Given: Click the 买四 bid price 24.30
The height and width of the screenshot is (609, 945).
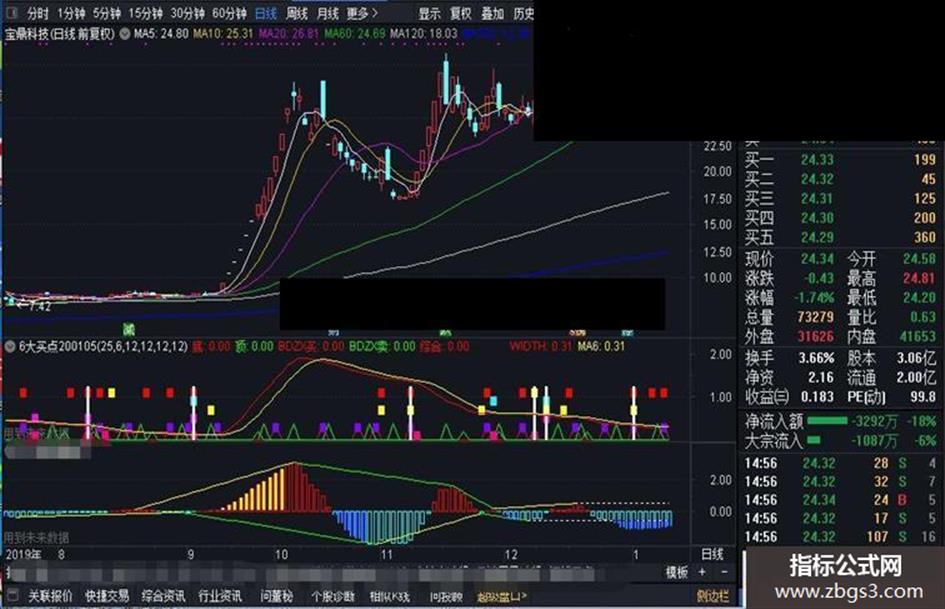Looking at the screenshot, I should (817, 218).
